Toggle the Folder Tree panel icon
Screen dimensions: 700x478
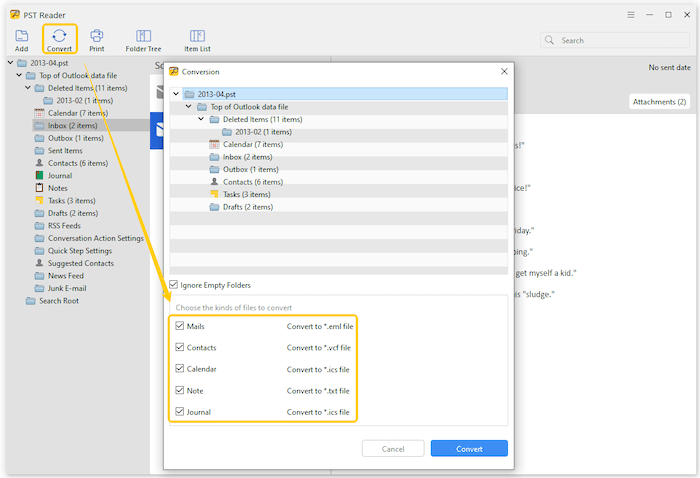143,40
